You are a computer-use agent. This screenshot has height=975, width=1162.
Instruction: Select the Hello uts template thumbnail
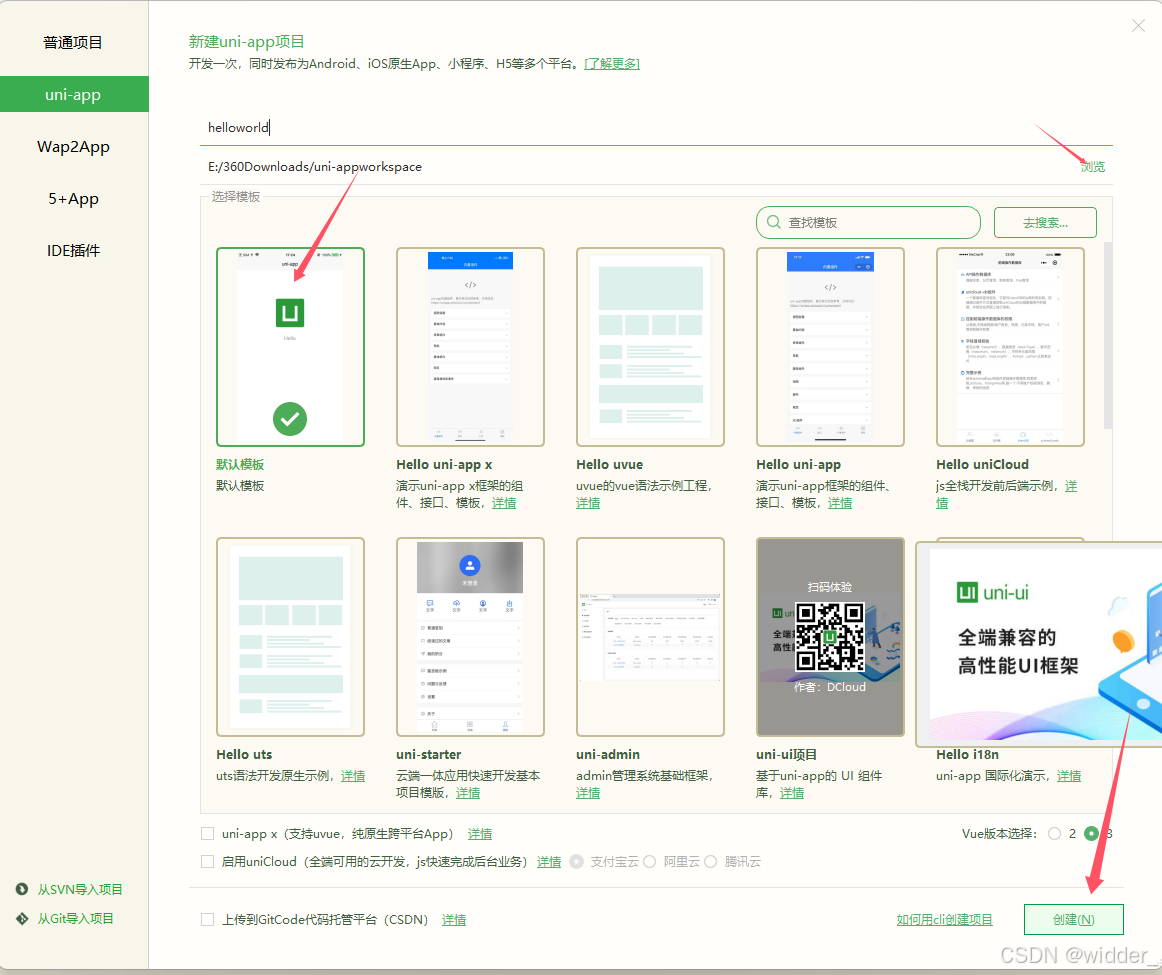290,637
